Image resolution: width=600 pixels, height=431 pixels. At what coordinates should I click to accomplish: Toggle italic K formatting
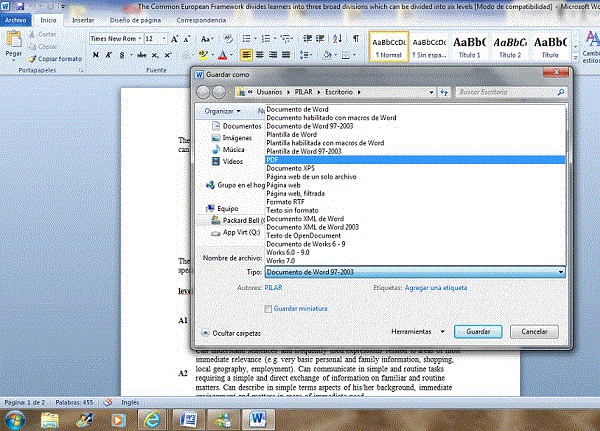pos(109,55)
